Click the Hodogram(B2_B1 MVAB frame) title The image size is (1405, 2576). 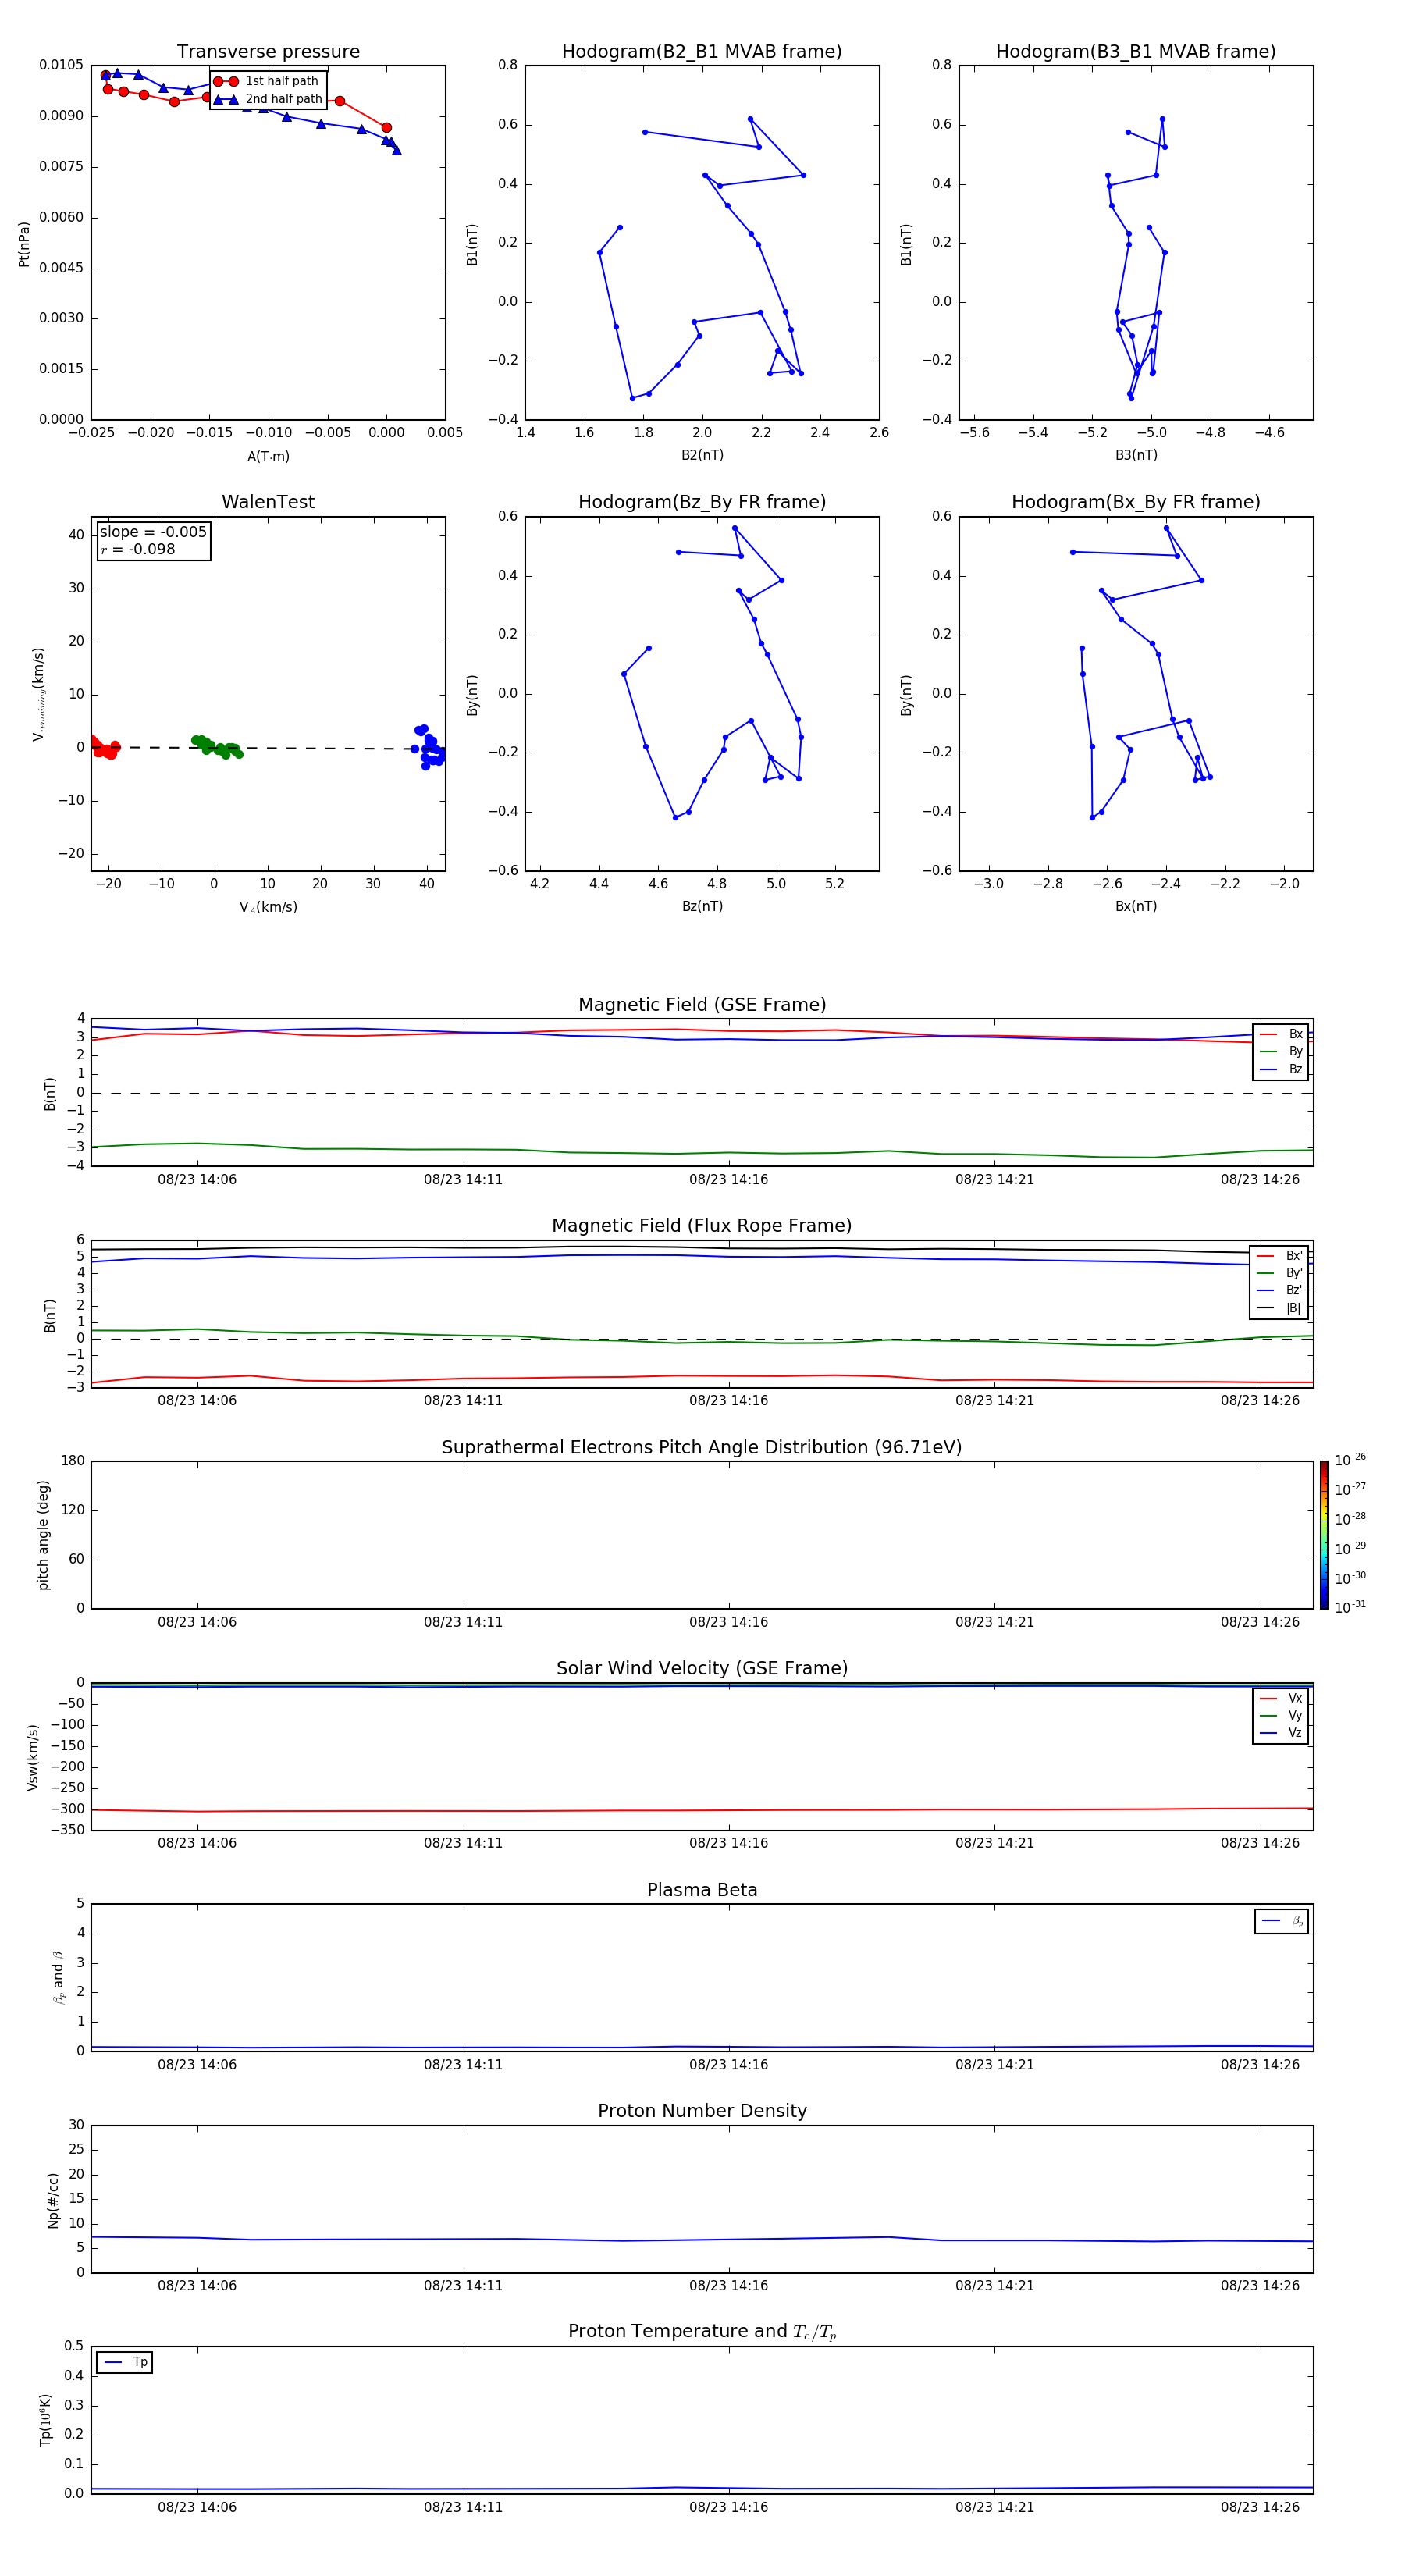click(701, 52)
